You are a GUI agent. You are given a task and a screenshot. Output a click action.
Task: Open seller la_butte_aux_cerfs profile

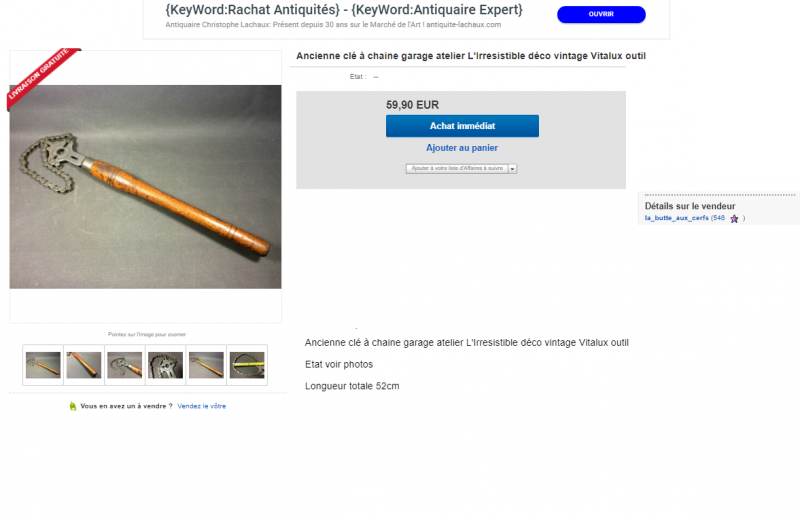pyautogui.click(x=676, y=218)
